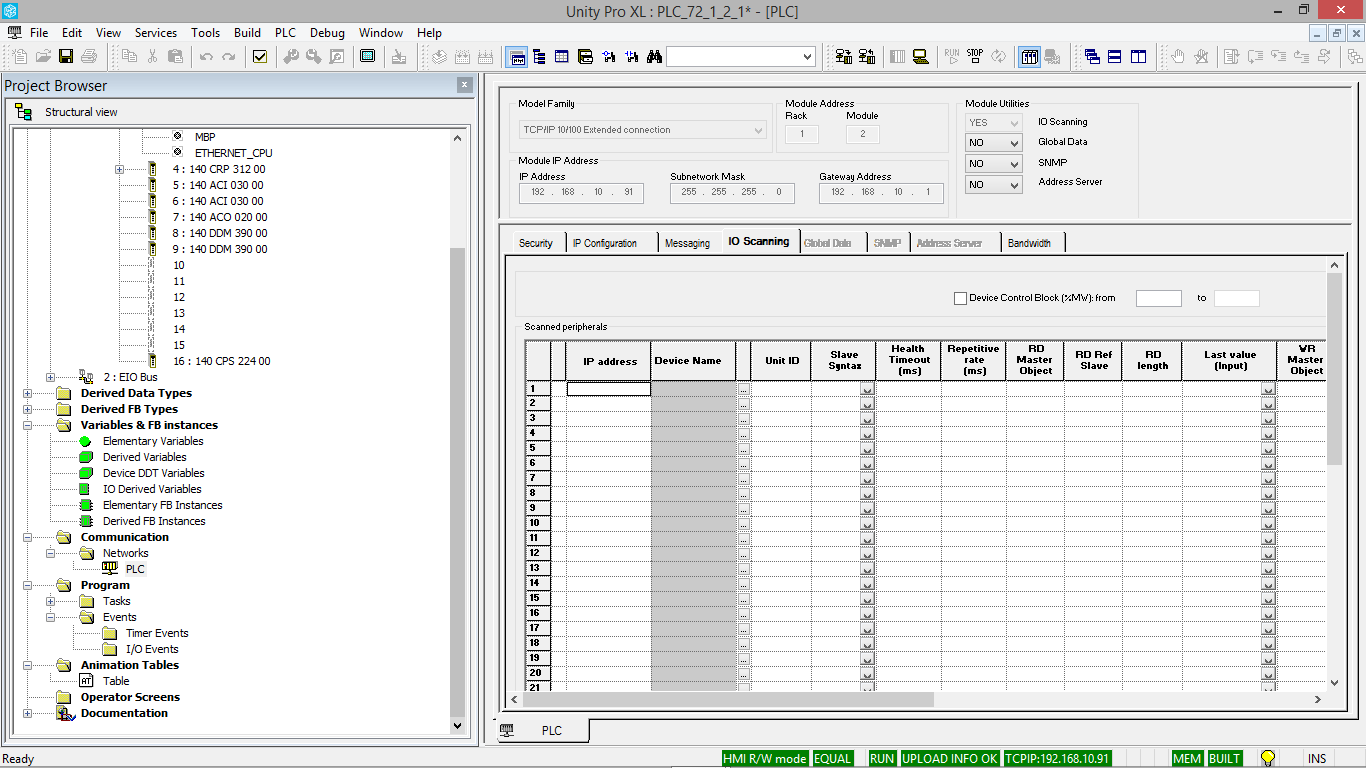Switch to the Messaging tab
This screenshot has height=768, width=1366.
688,241
